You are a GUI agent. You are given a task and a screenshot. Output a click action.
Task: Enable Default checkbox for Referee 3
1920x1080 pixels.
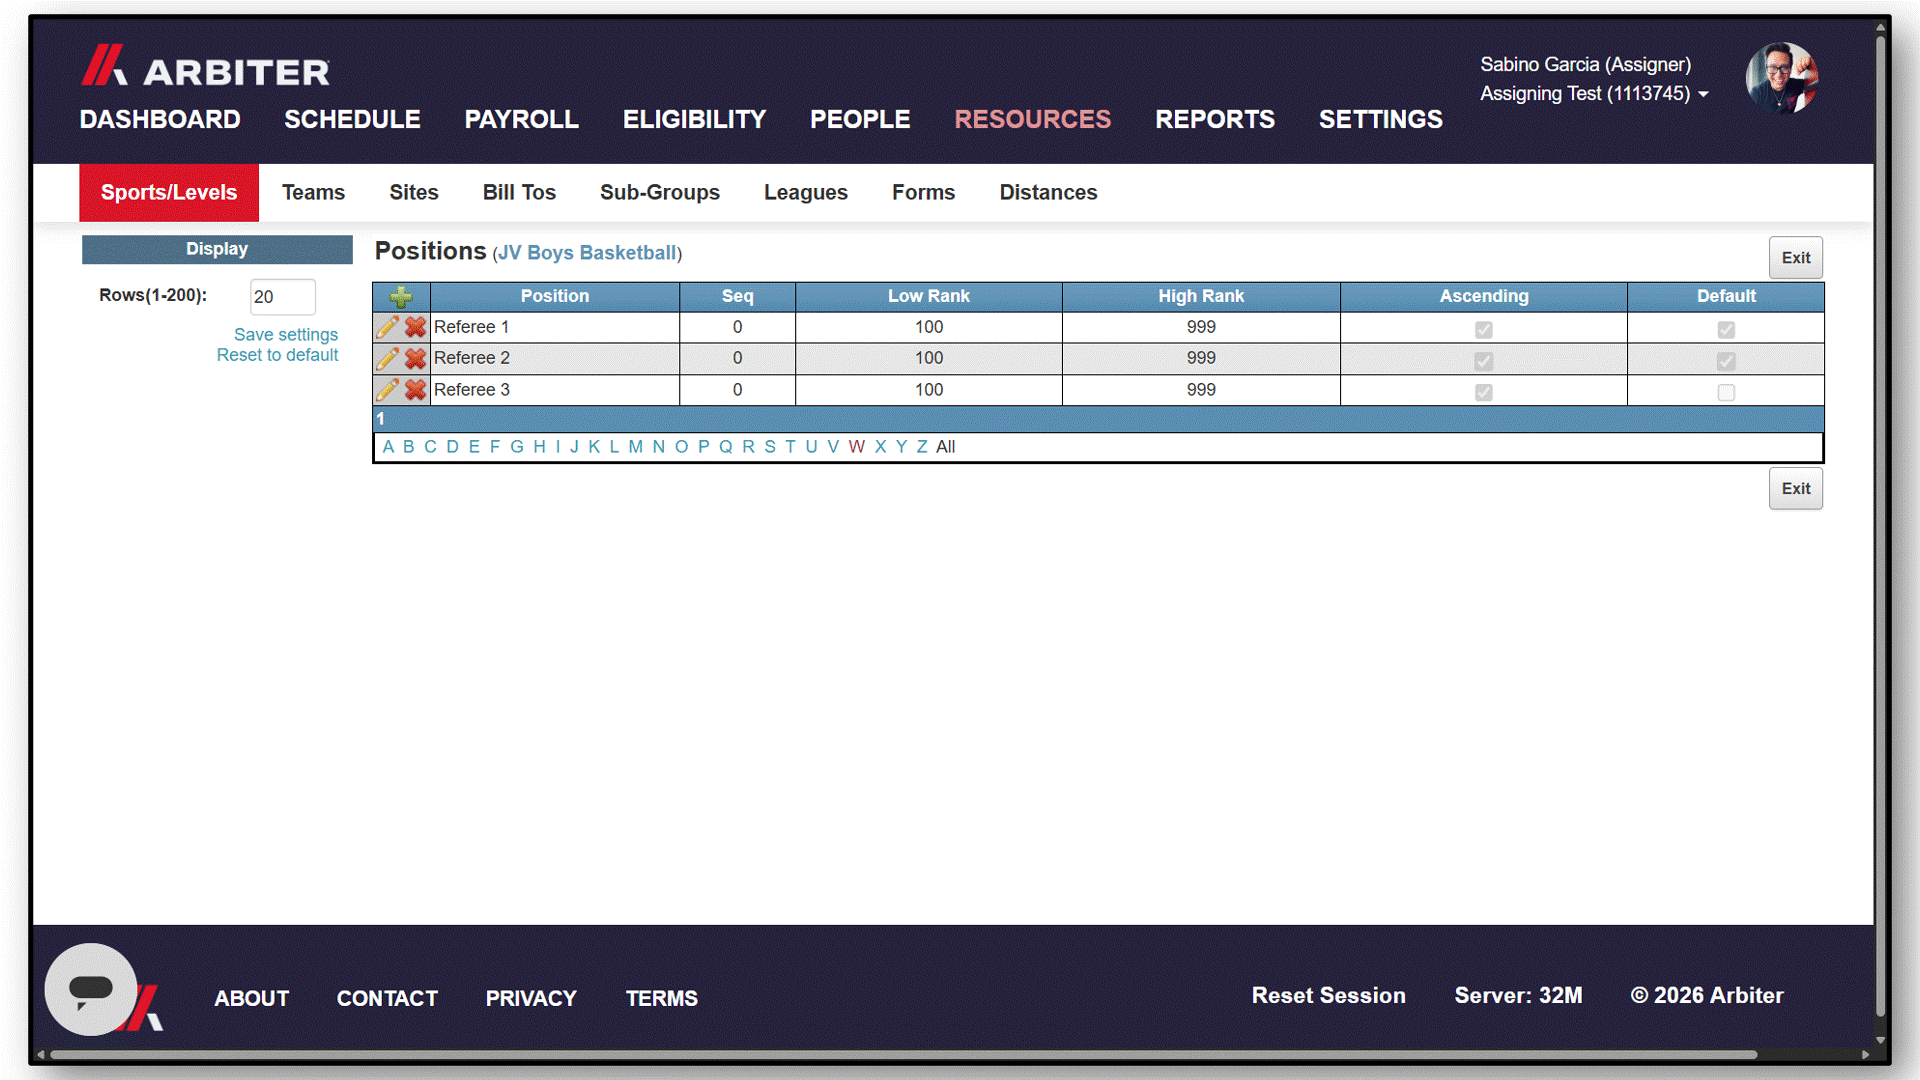coord(1726,392)
